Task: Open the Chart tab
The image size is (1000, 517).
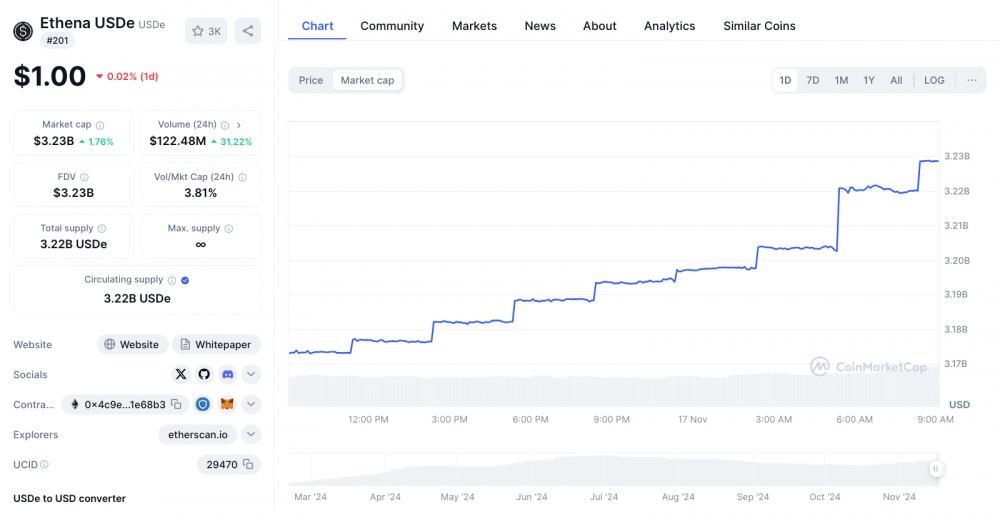Action: [317, 26]
